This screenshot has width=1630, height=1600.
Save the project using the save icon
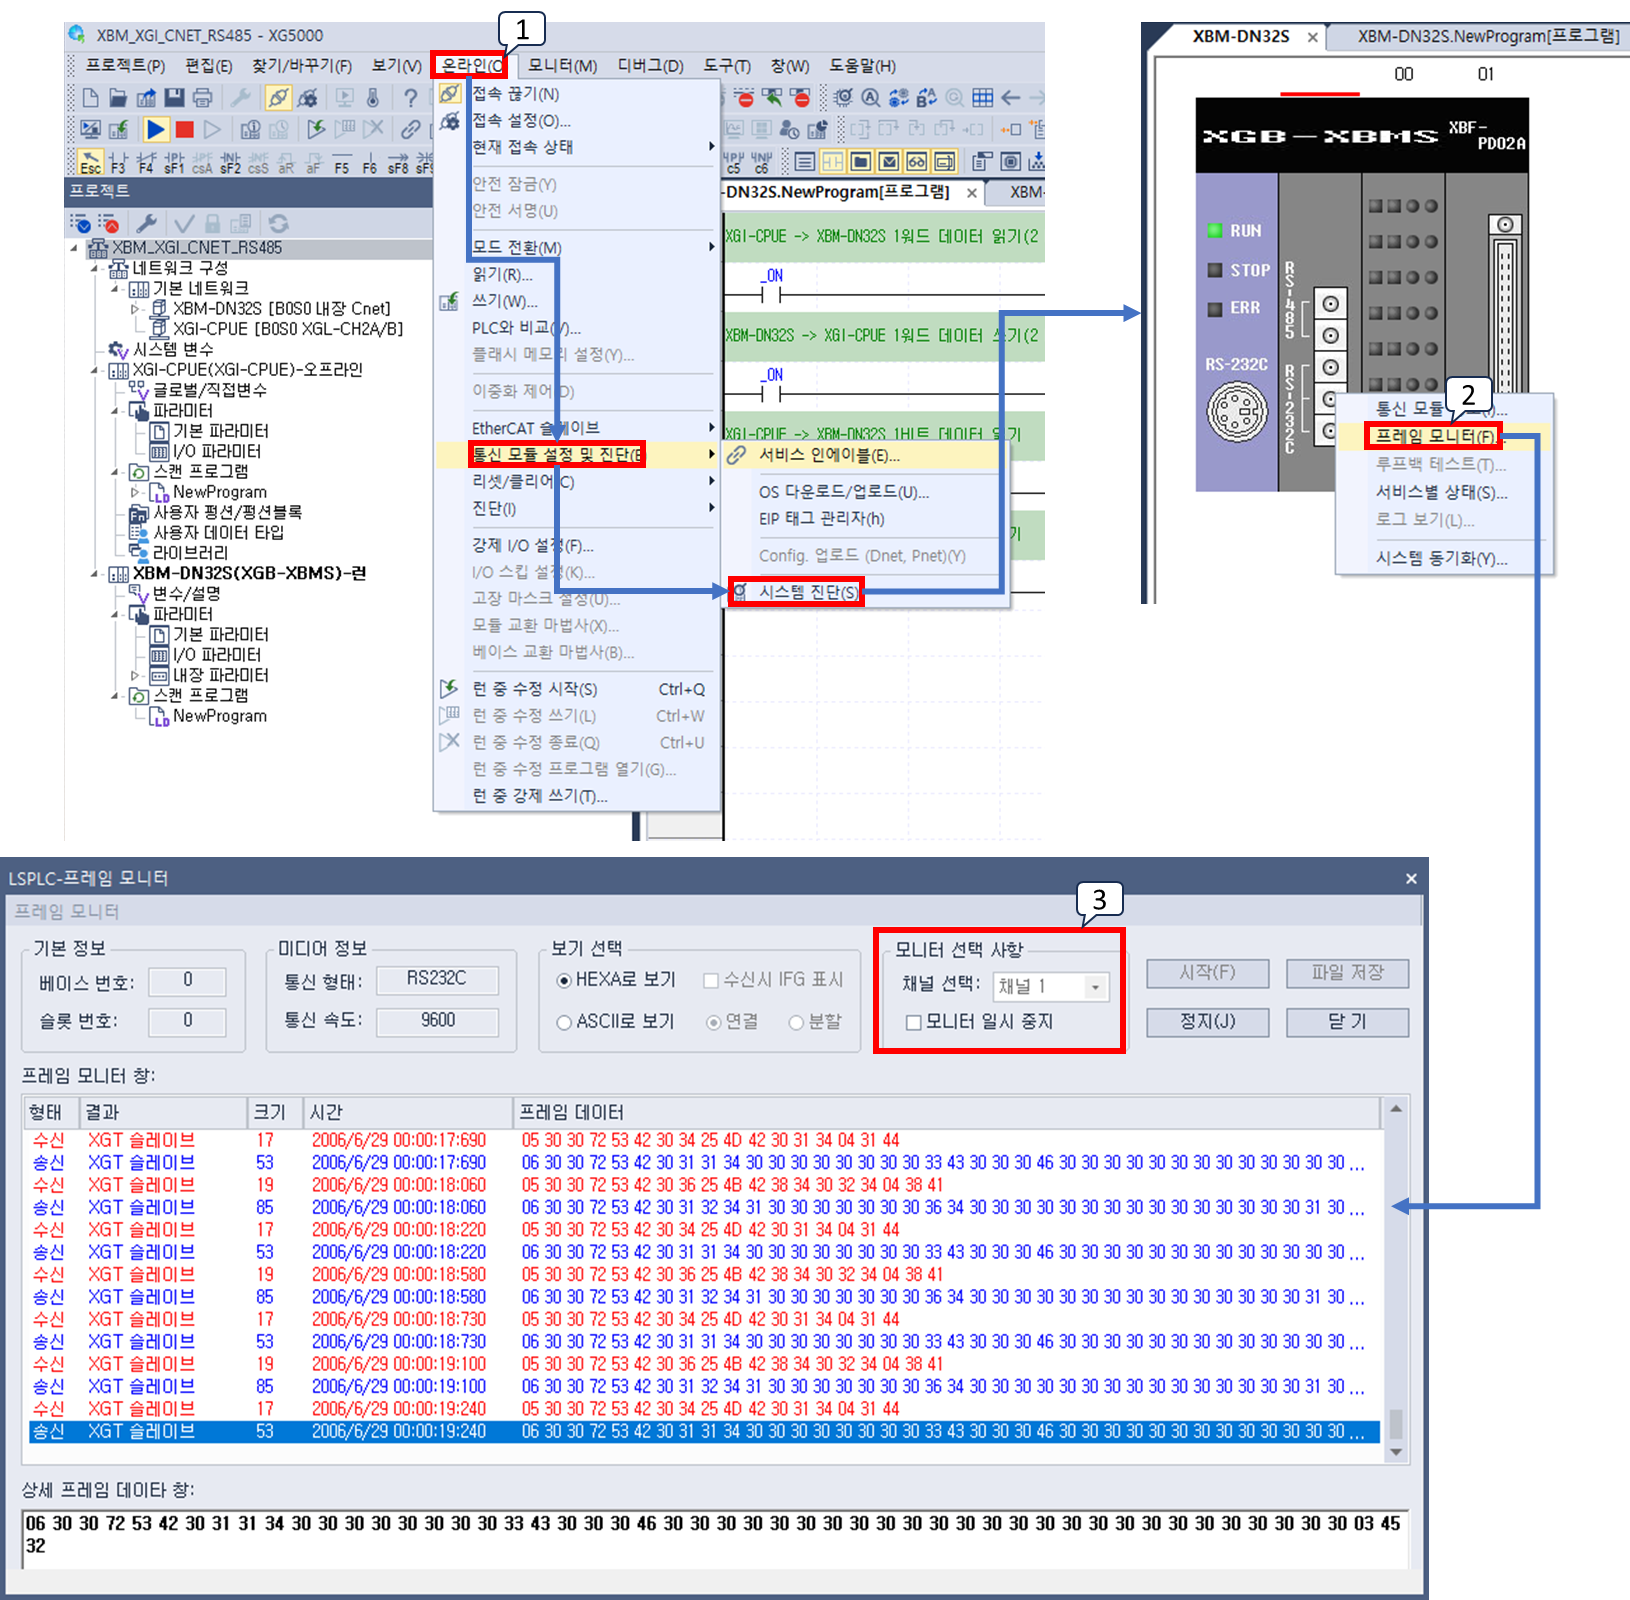(x=174, y=97)
